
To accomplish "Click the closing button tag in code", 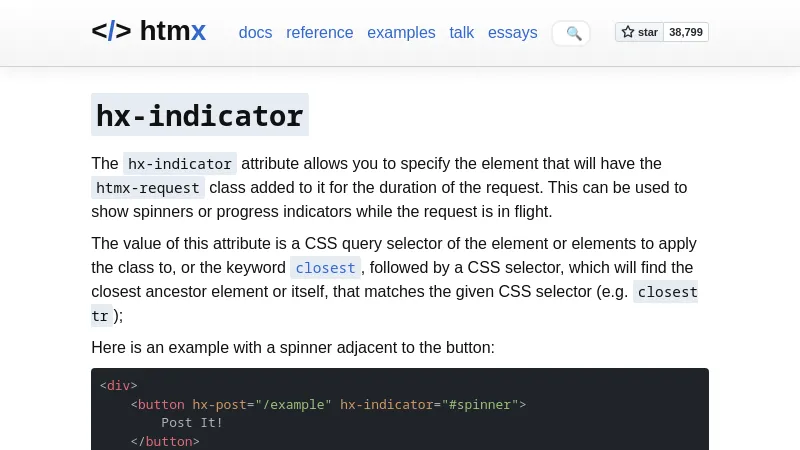I will point(165,441).
